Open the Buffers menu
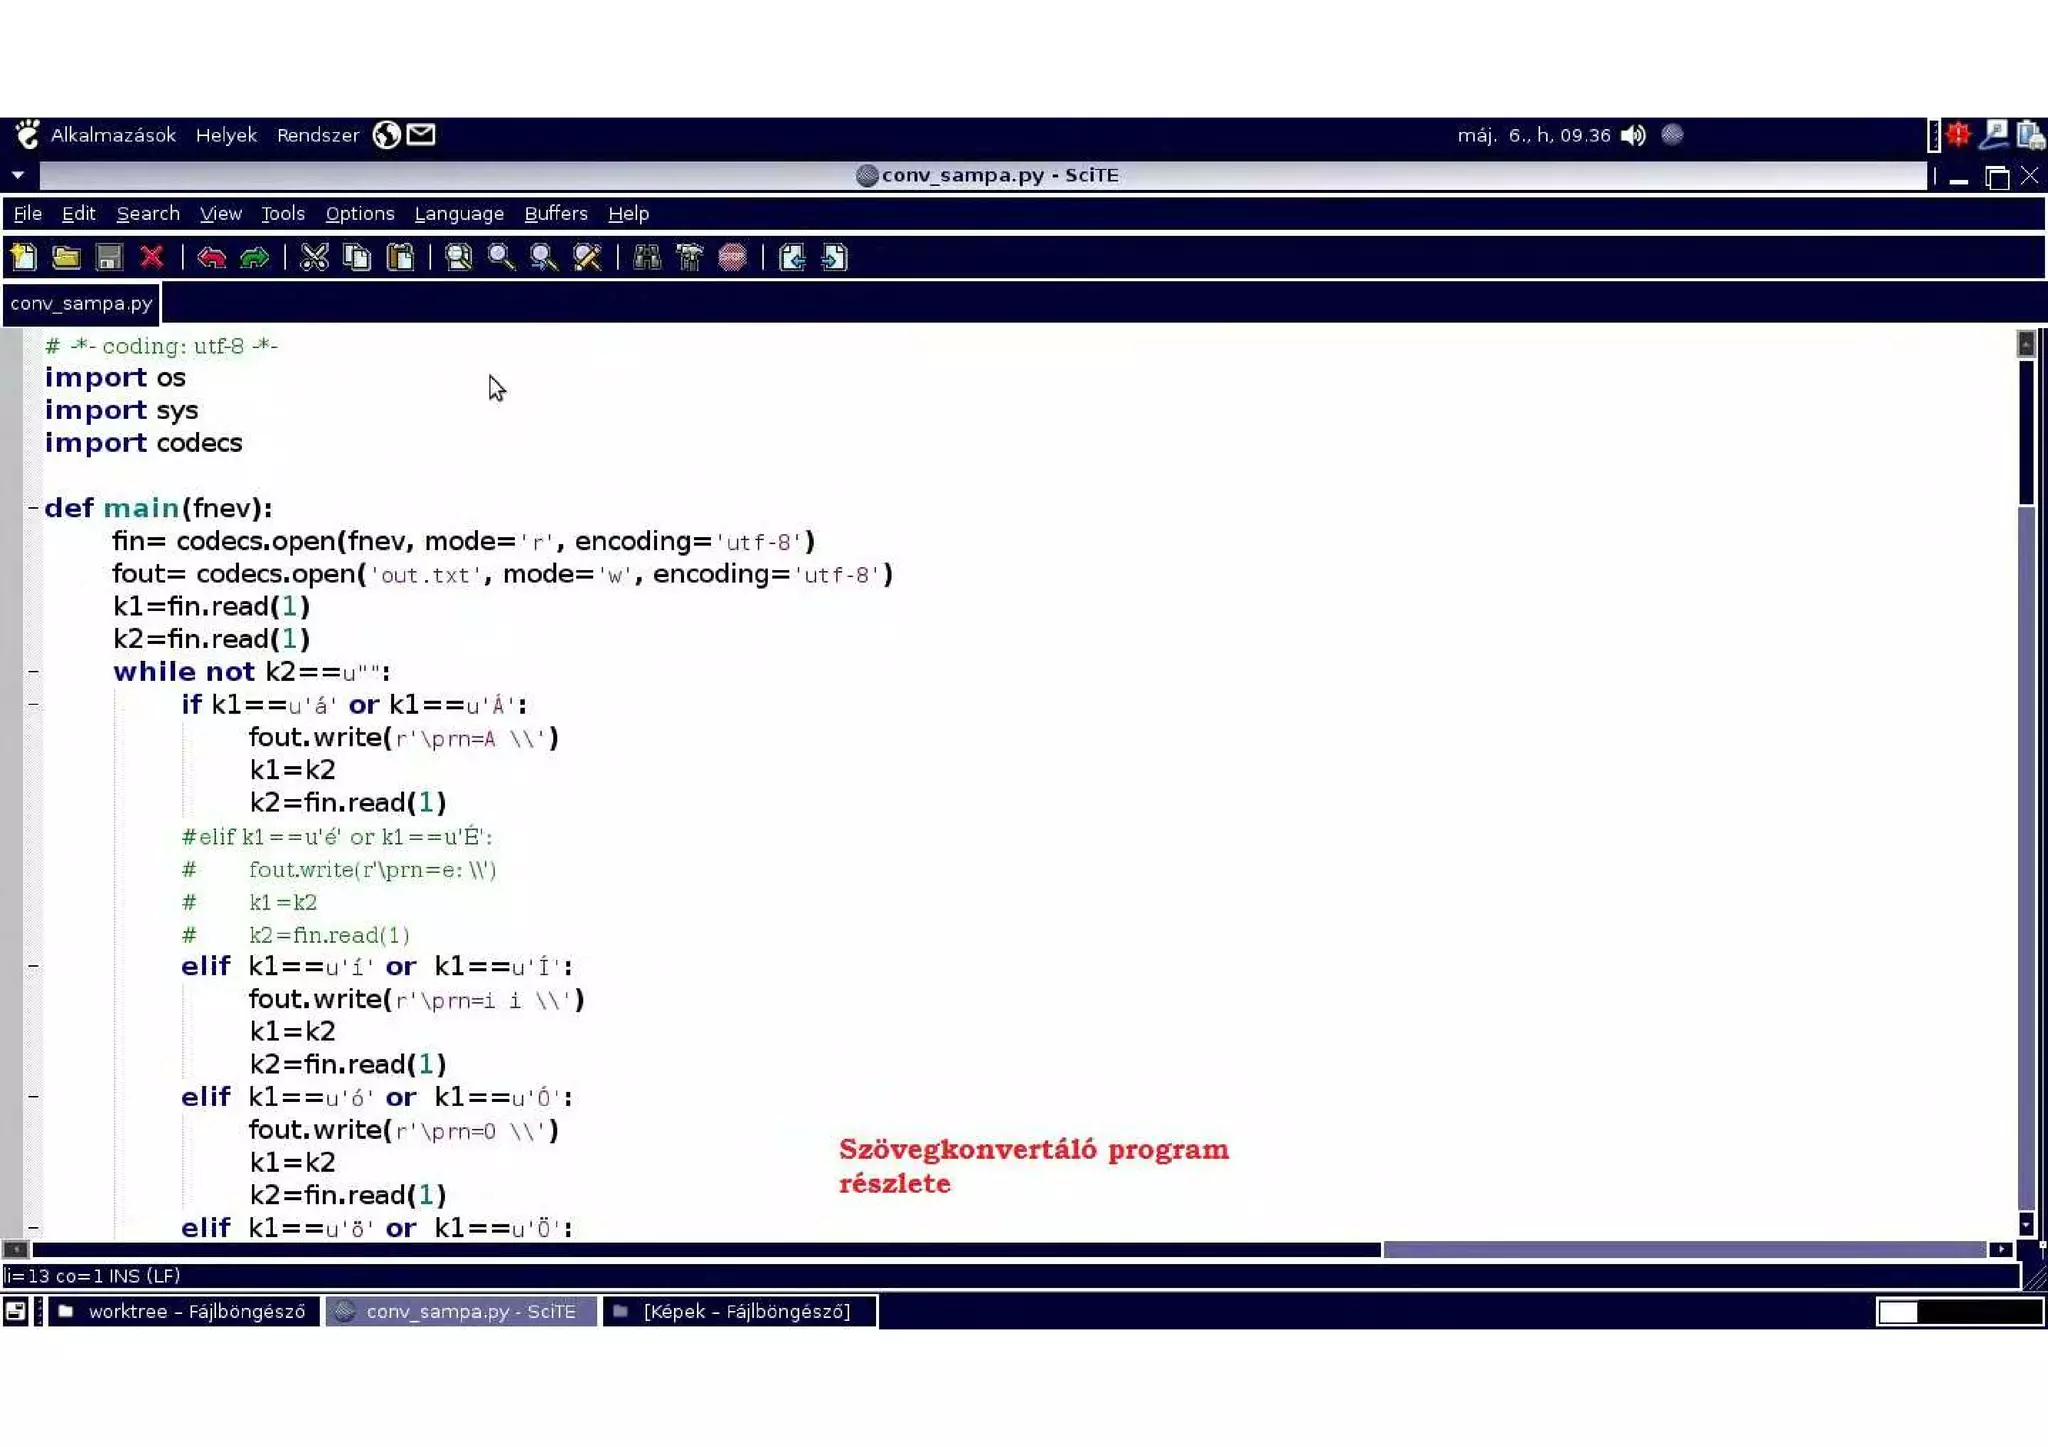Image resolution: width=2048 pixels, height=1447 pixels. [x=555, y=214]
